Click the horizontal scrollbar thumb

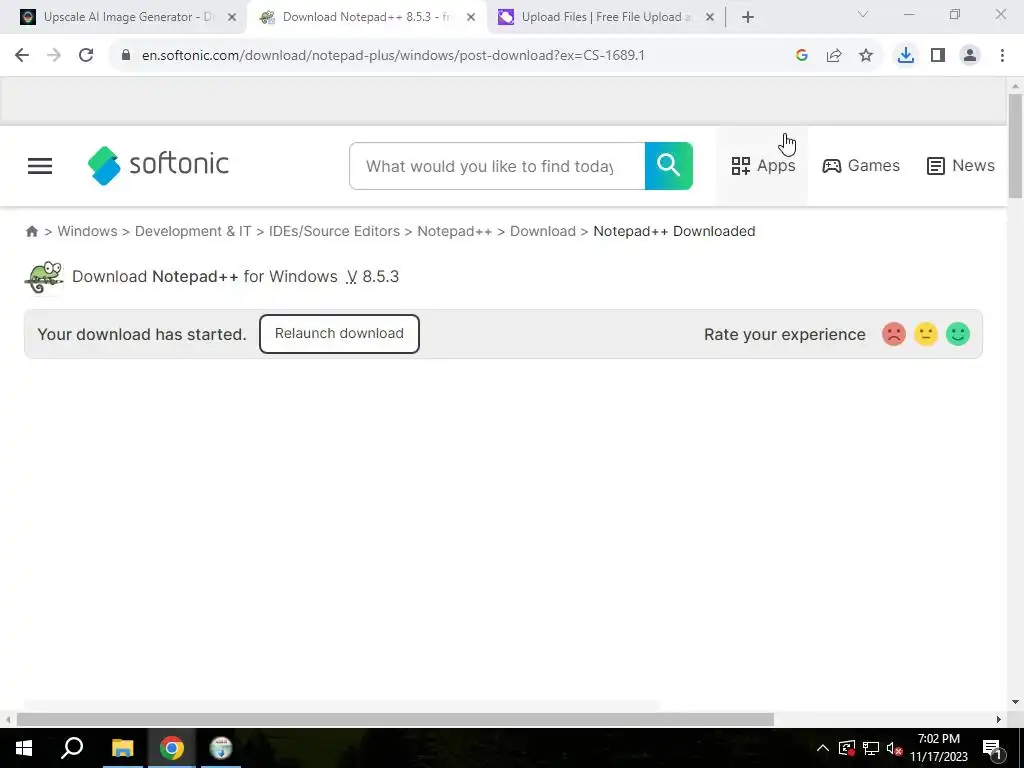(x=395, y=720)
